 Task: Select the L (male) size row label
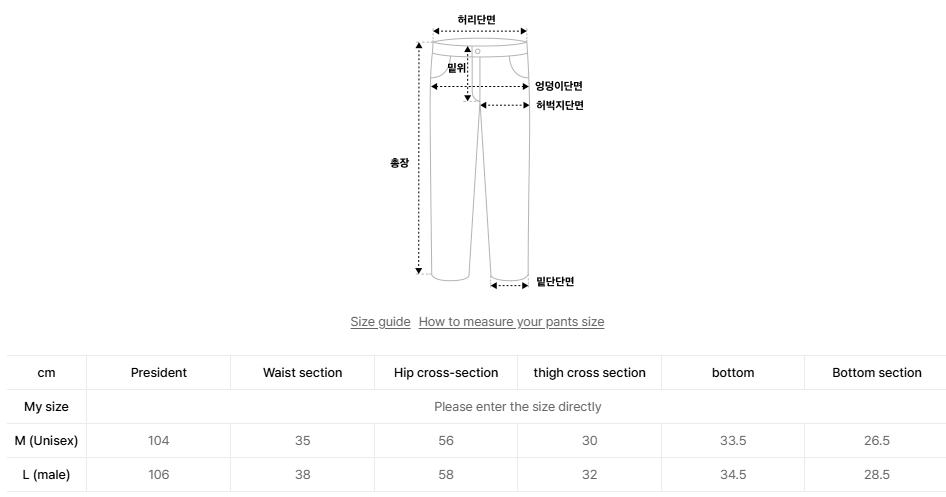[x=46, y=475]
